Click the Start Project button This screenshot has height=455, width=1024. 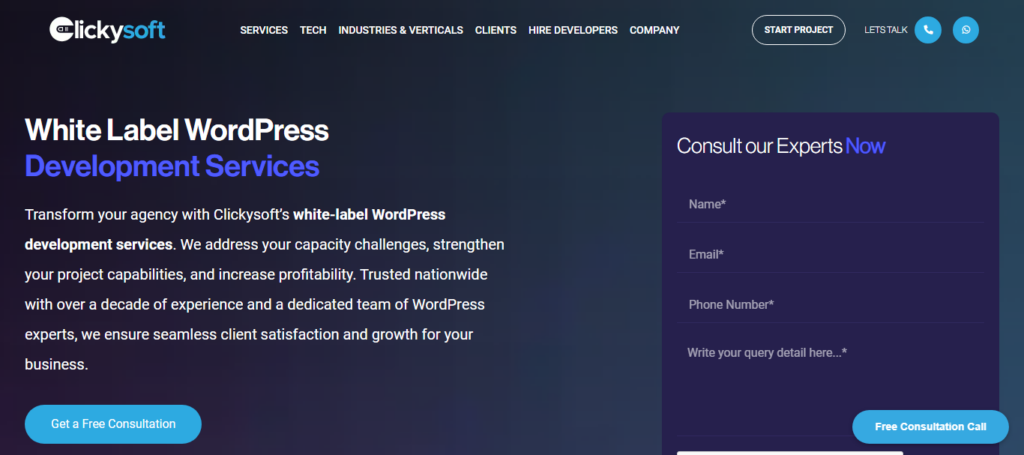(x=798, y=30)
